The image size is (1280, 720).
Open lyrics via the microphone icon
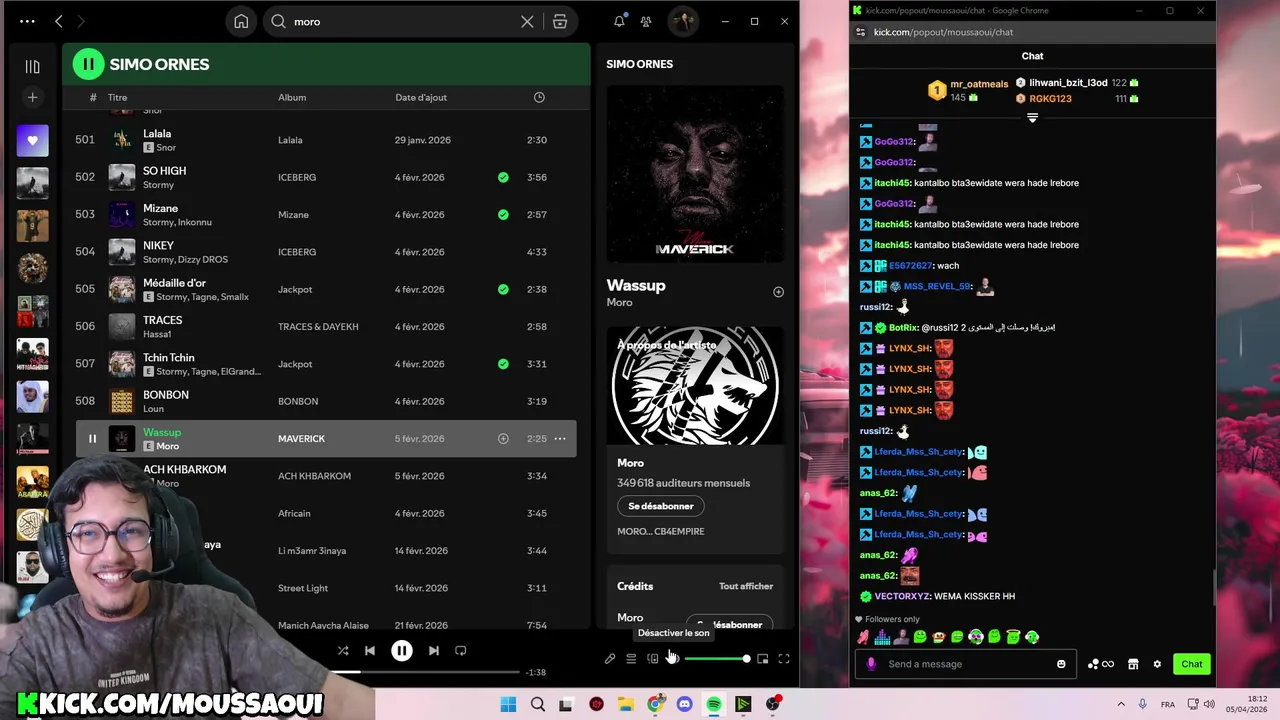point(609,659)
